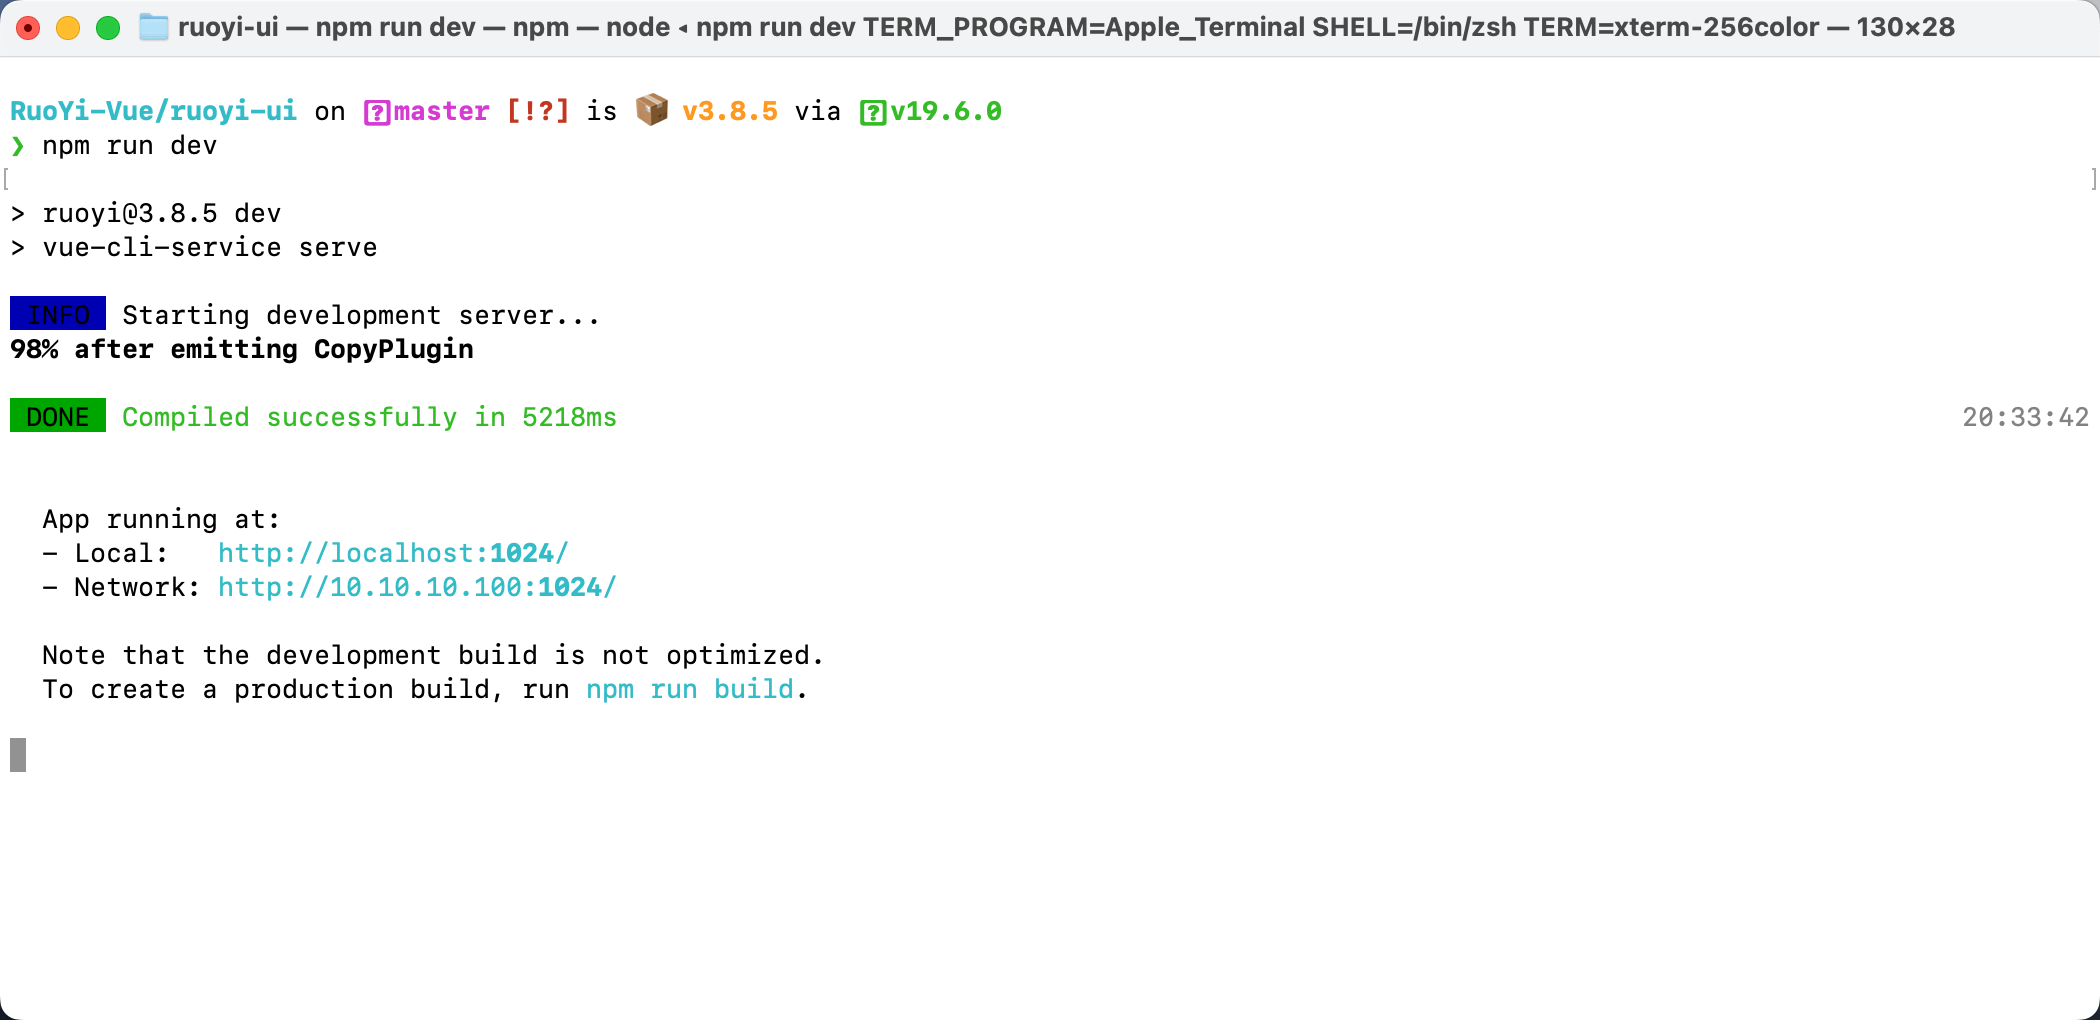2100x1020 pixels.
Task: Click the 'ruoyi@3.8.5 dev' output line
Action: (x=146, y=213)
